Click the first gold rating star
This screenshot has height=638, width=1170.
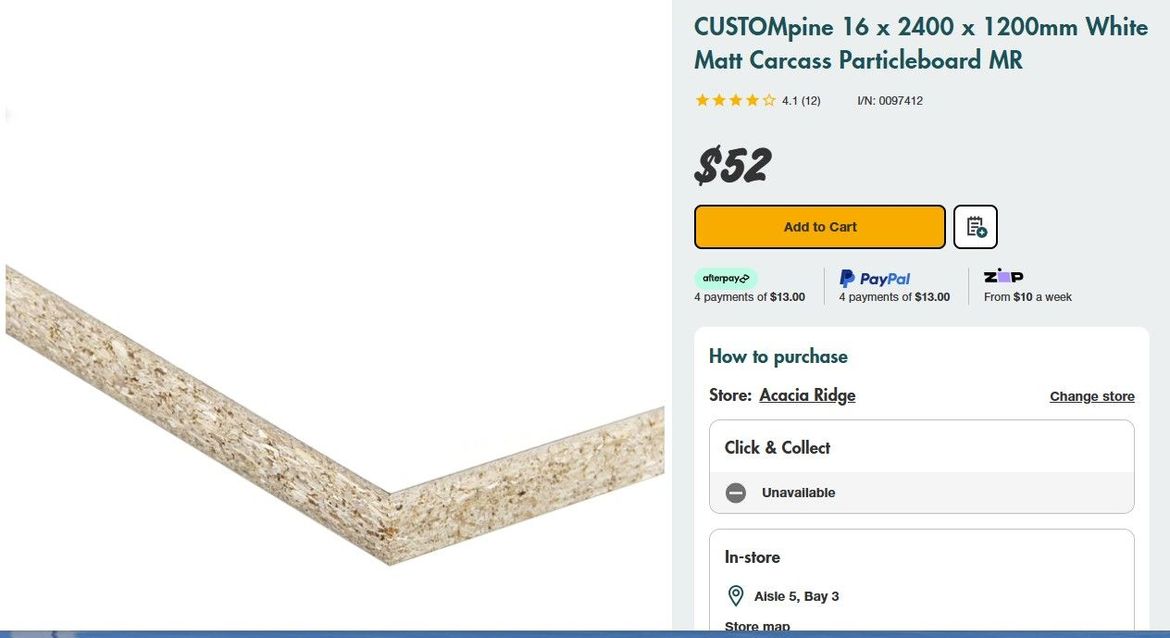click(702, 100)
